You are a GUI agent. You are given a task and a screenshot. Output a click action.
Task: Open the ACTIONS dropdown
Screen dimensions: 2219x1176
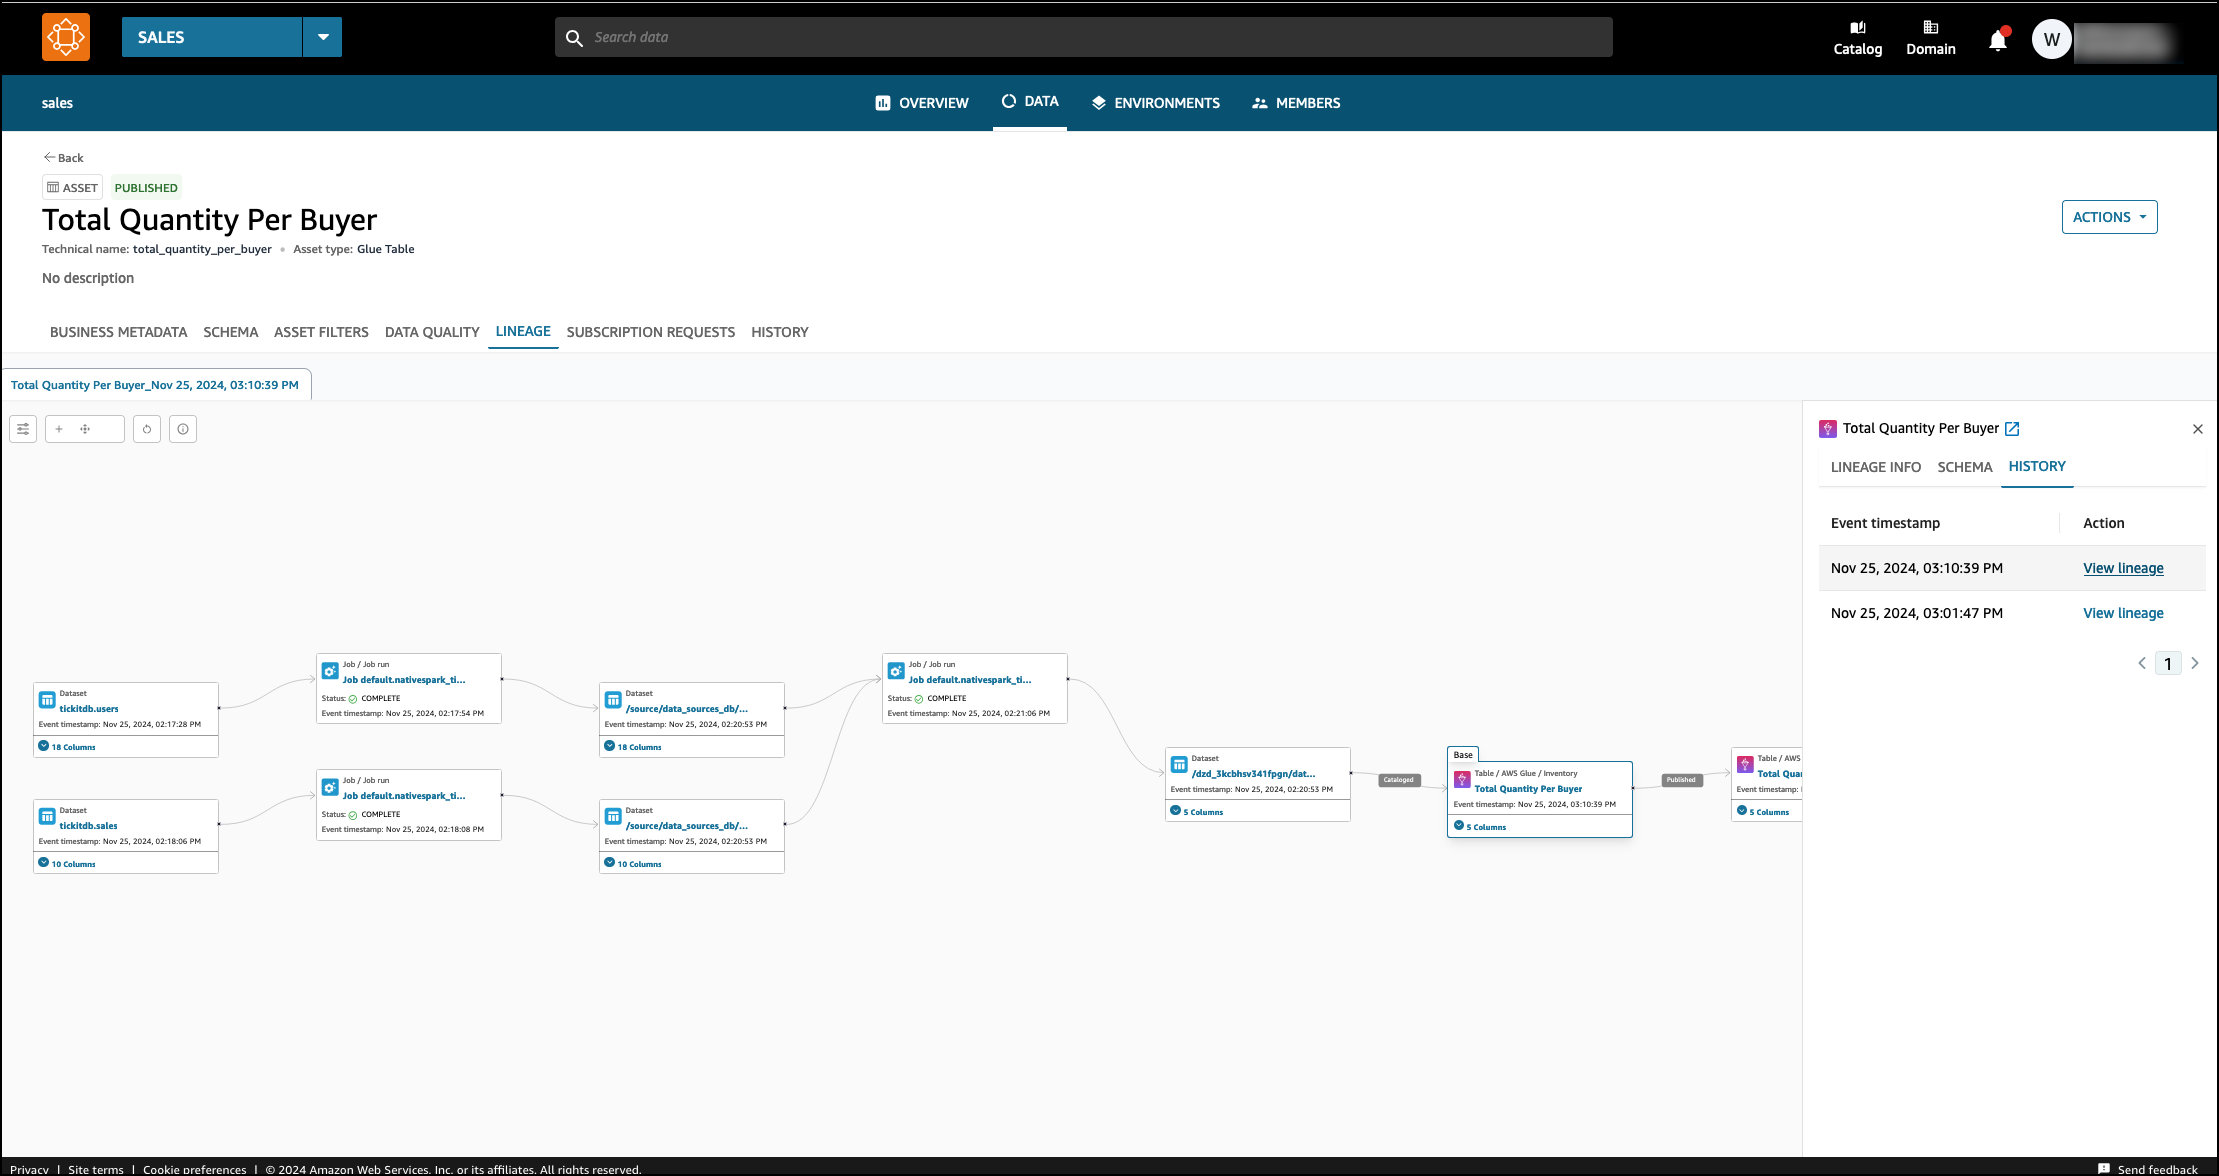2109,217
